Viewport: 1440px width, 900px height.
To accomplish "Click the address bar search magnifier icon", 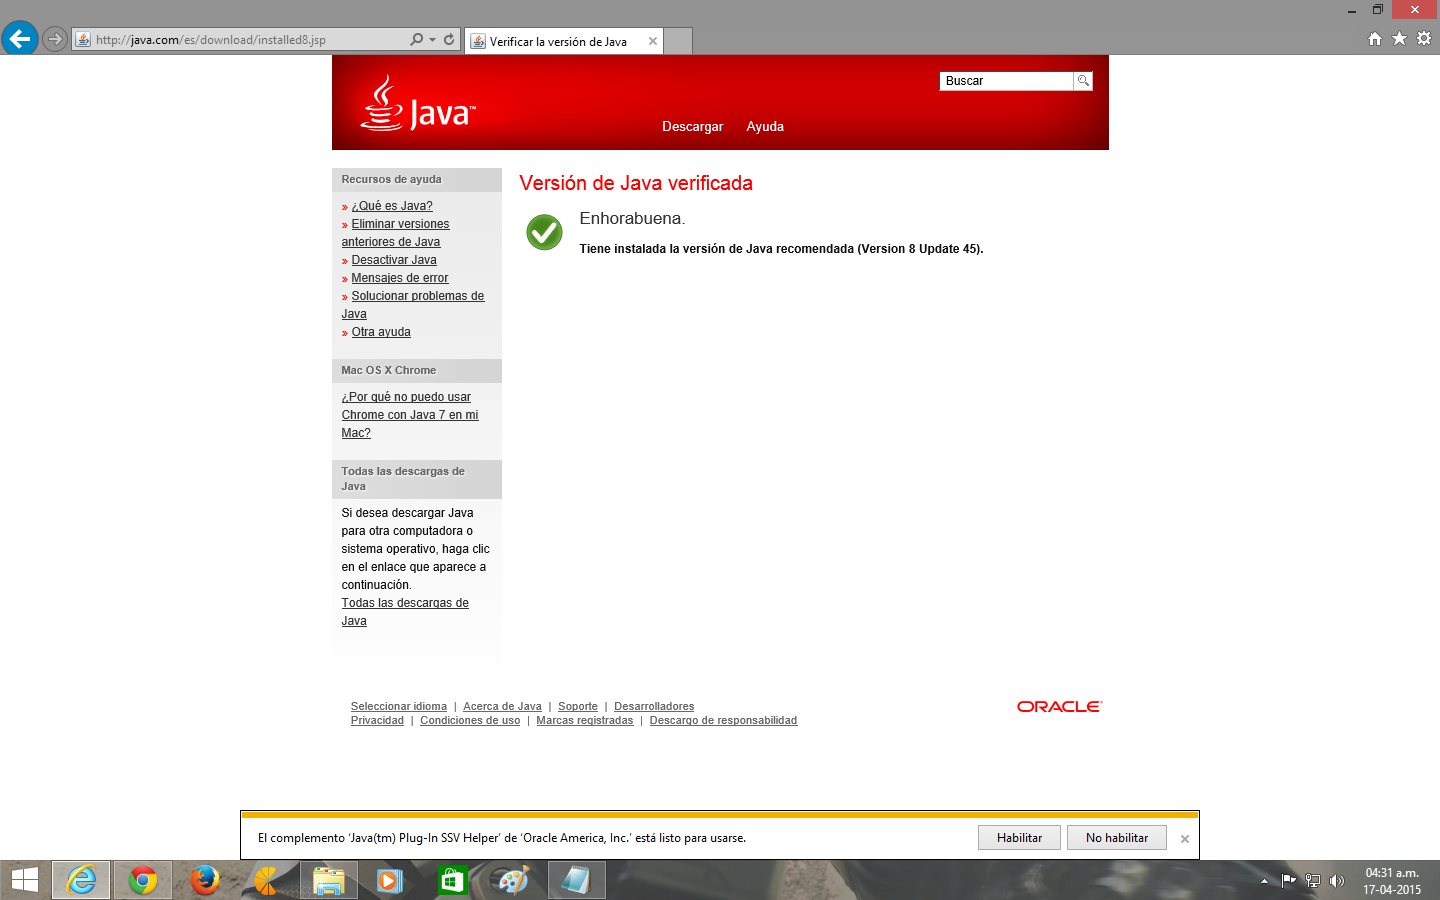I will click(416, 40).
